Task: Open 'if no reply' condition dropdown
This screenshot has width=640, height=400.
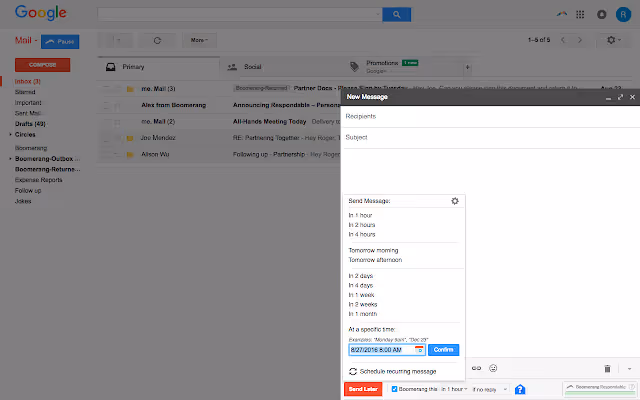Action: (490, 389)
